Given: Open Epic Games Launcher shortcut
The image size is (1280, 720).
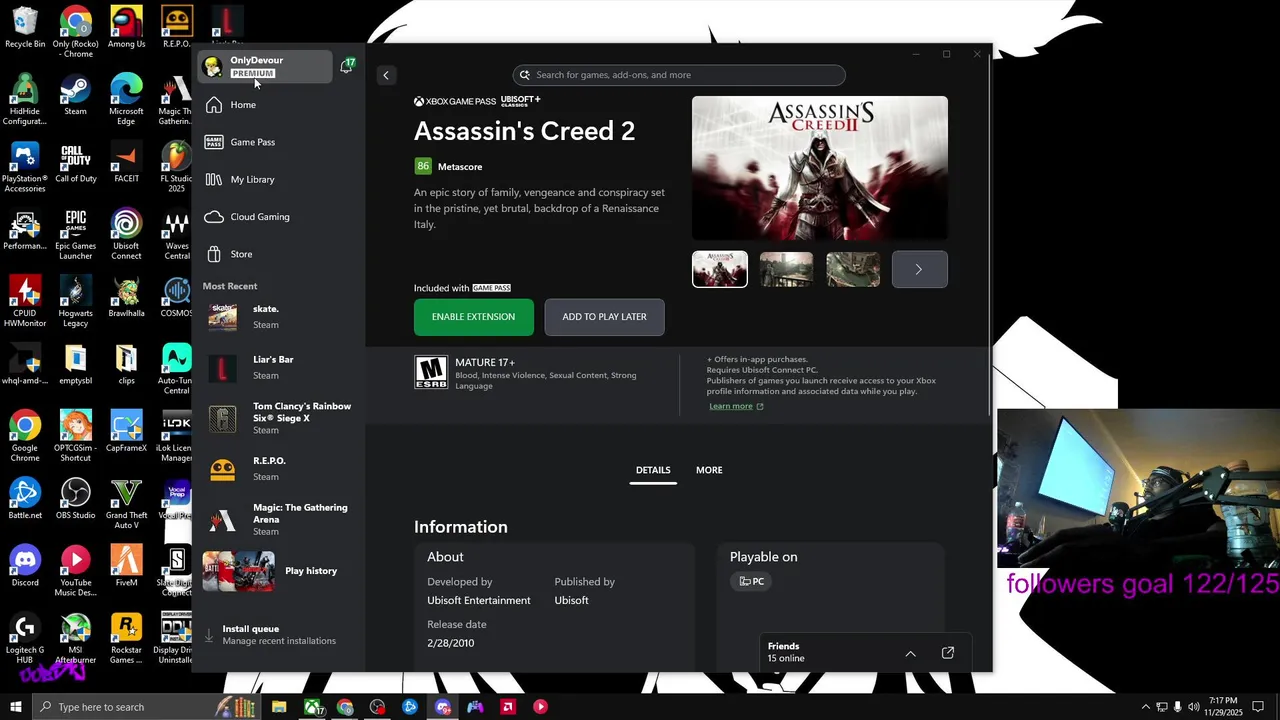Looking at the screenshot, I should click(75, 235).
